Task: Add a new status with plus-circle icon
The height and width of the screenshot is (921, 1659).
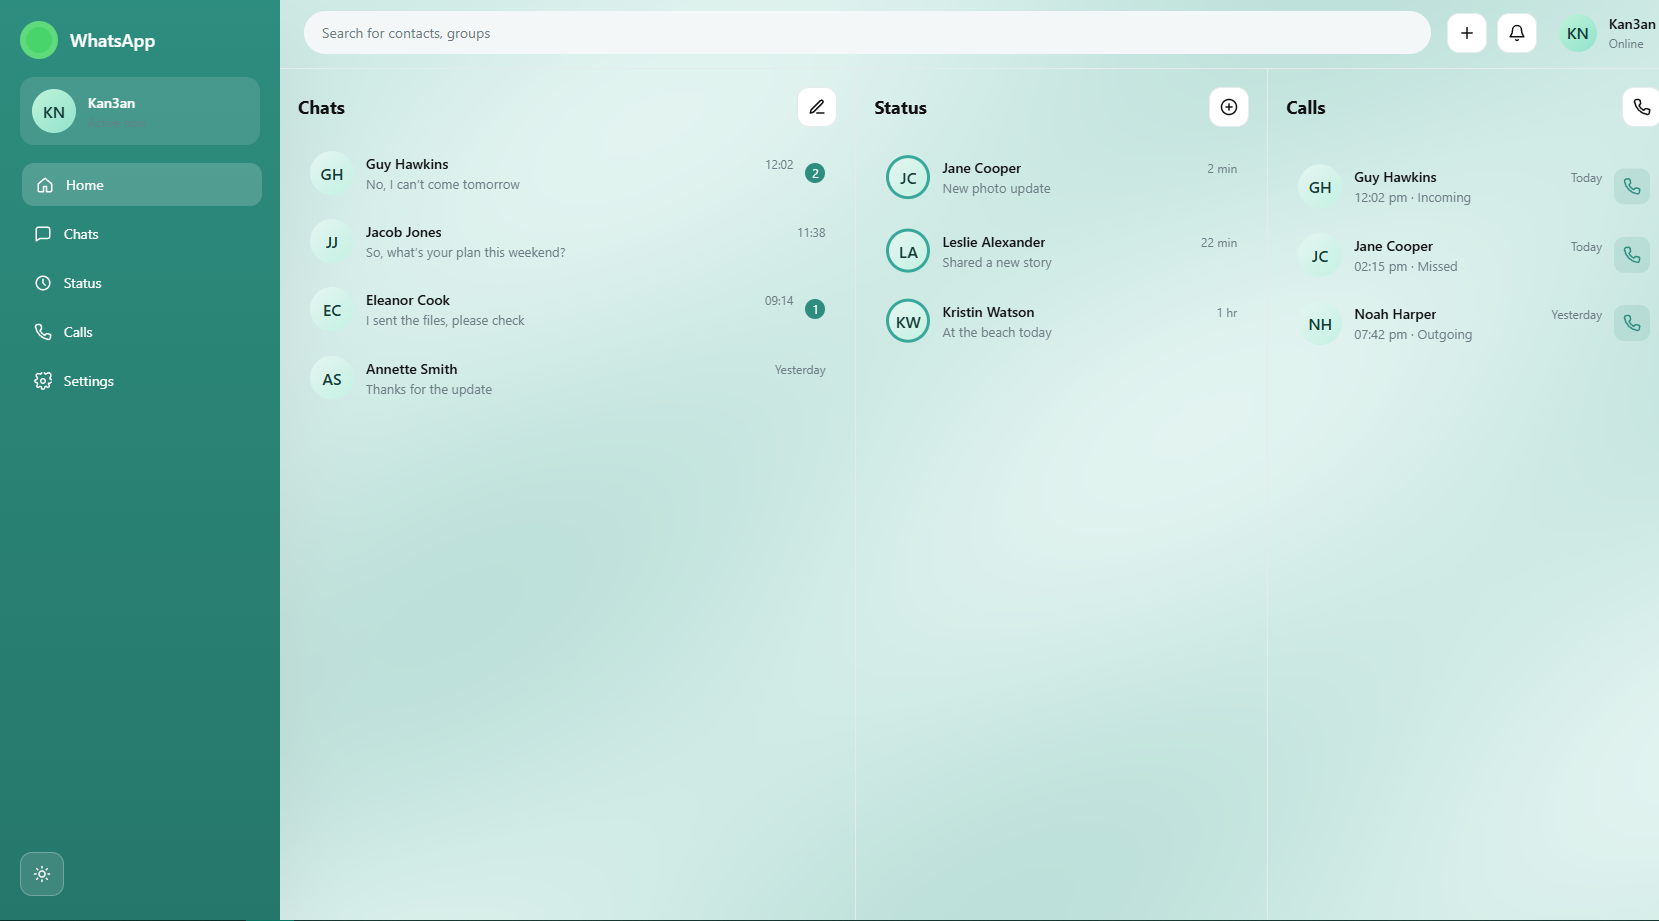Action: (x=1228, y=107)
